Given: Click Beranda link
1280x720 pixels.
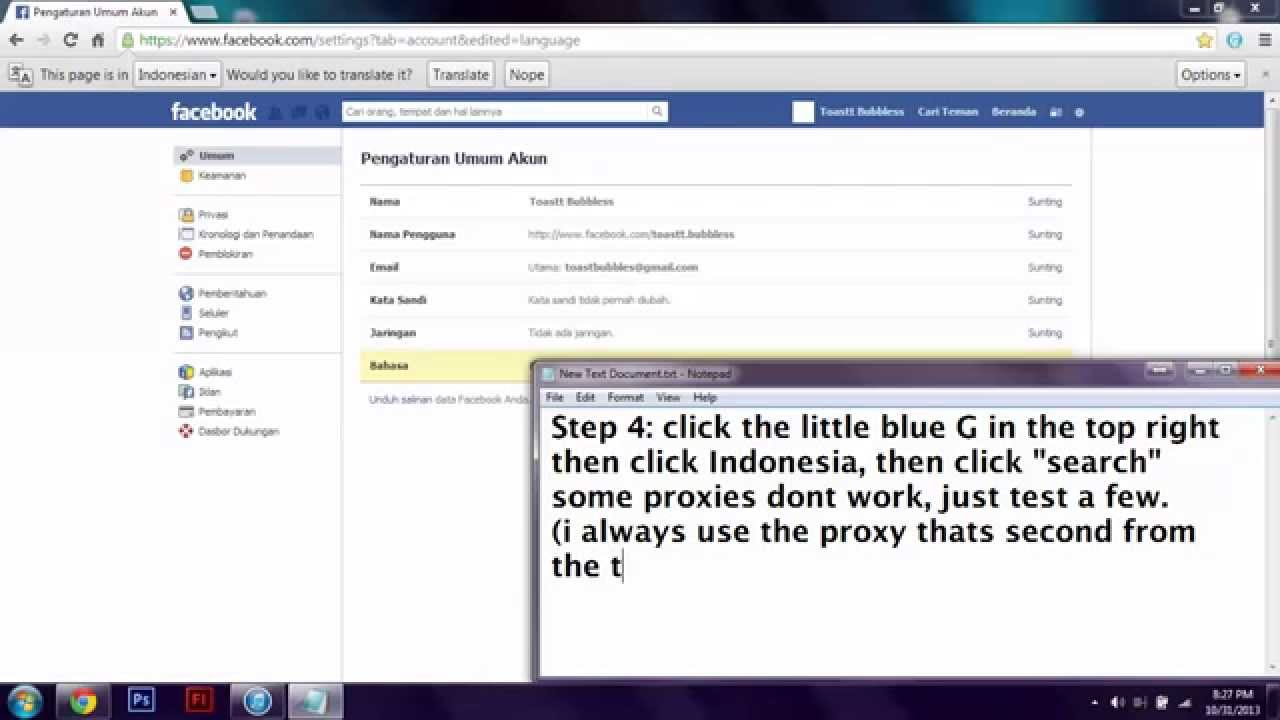Looking at the screenshot, I should tap(1013, 112).
